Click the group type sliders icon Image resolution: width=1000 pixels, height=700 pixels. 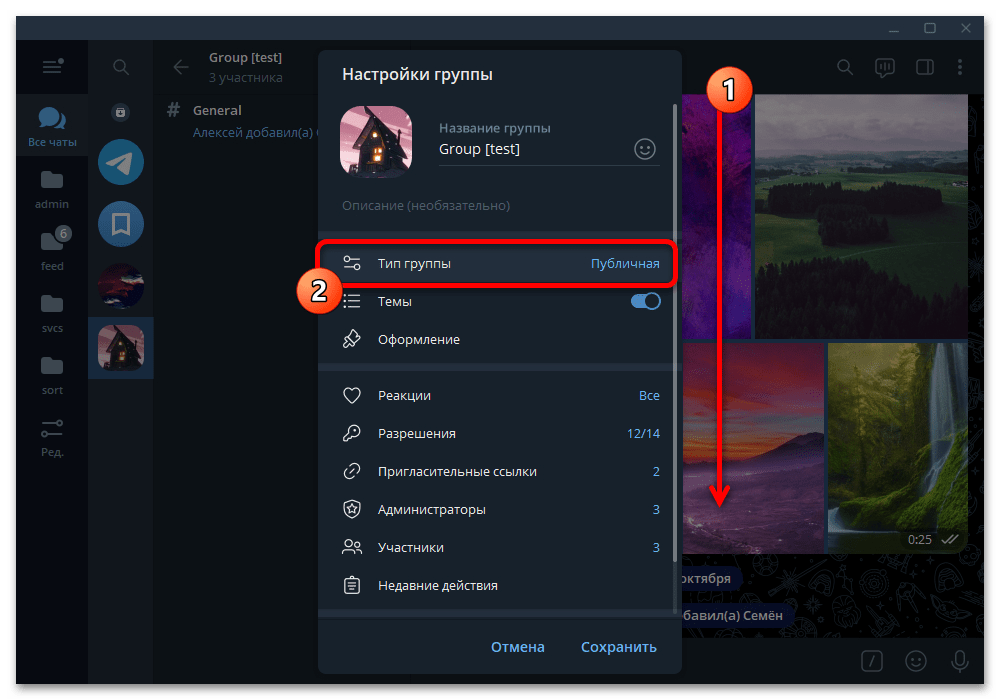tap(351, 263)
